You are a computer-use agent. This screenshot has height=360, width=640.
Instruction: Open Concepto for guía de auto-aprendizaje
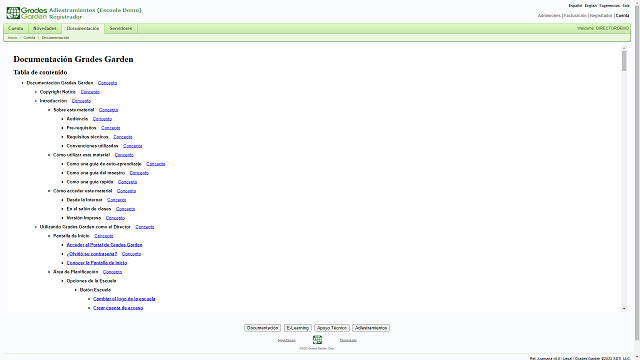pyautogui.click(x=156, y=164)
